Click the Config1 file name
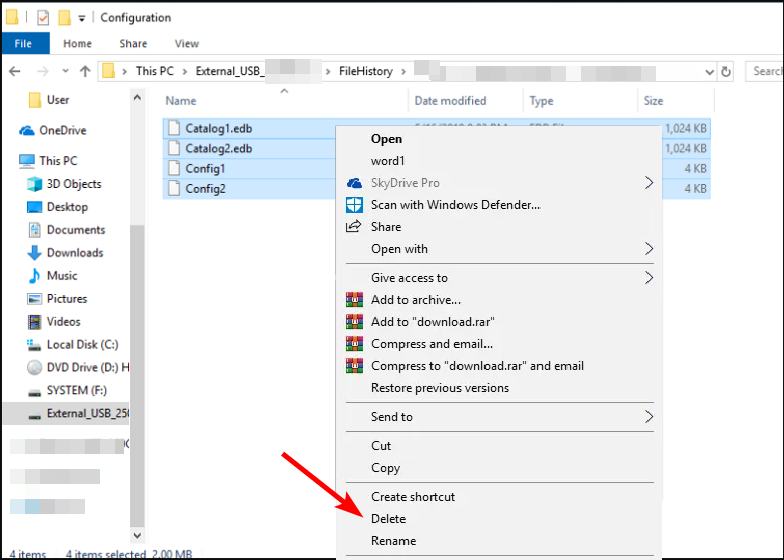 coord(205,168)
